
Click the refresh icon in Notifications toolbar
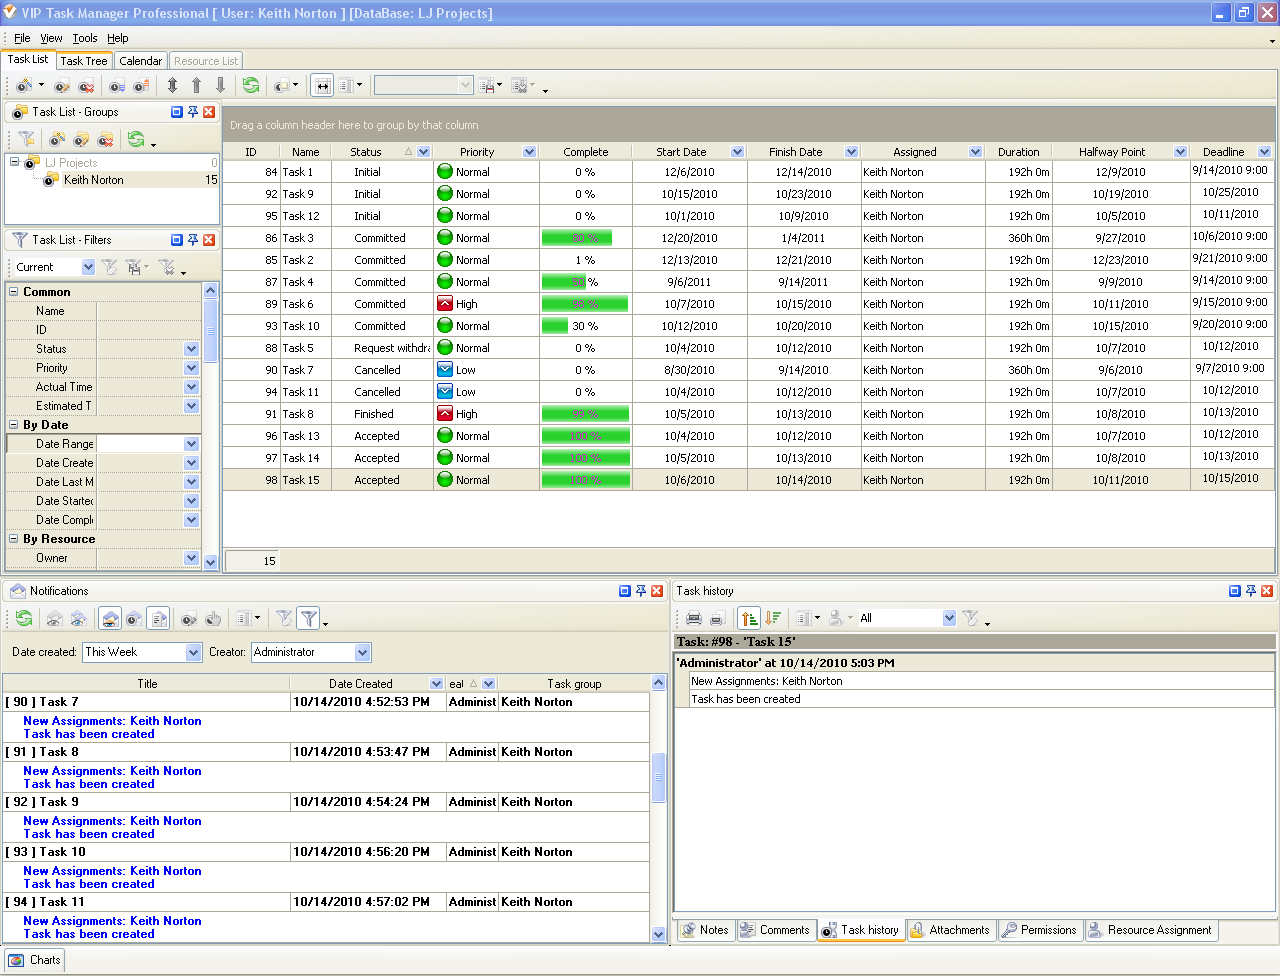[24, 619]
